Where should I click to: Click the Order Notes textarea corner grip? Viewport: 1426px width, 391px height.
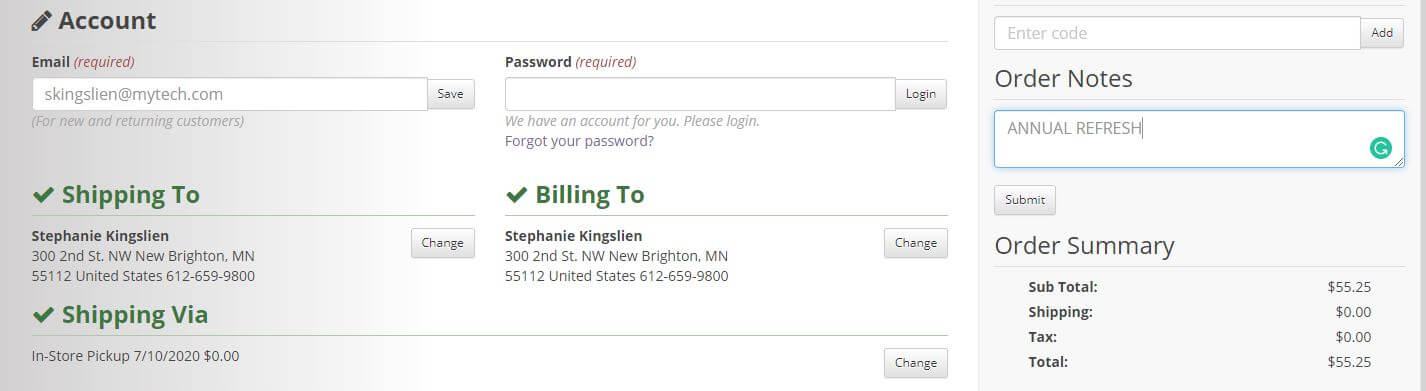(x=1398, y=161)
